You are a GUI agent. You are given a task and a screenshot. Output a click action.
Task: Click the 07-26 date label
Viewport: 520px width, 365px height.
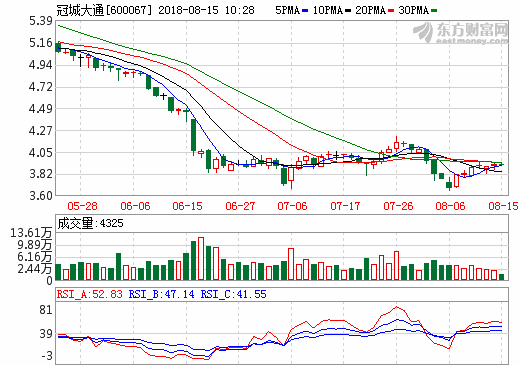398,206
